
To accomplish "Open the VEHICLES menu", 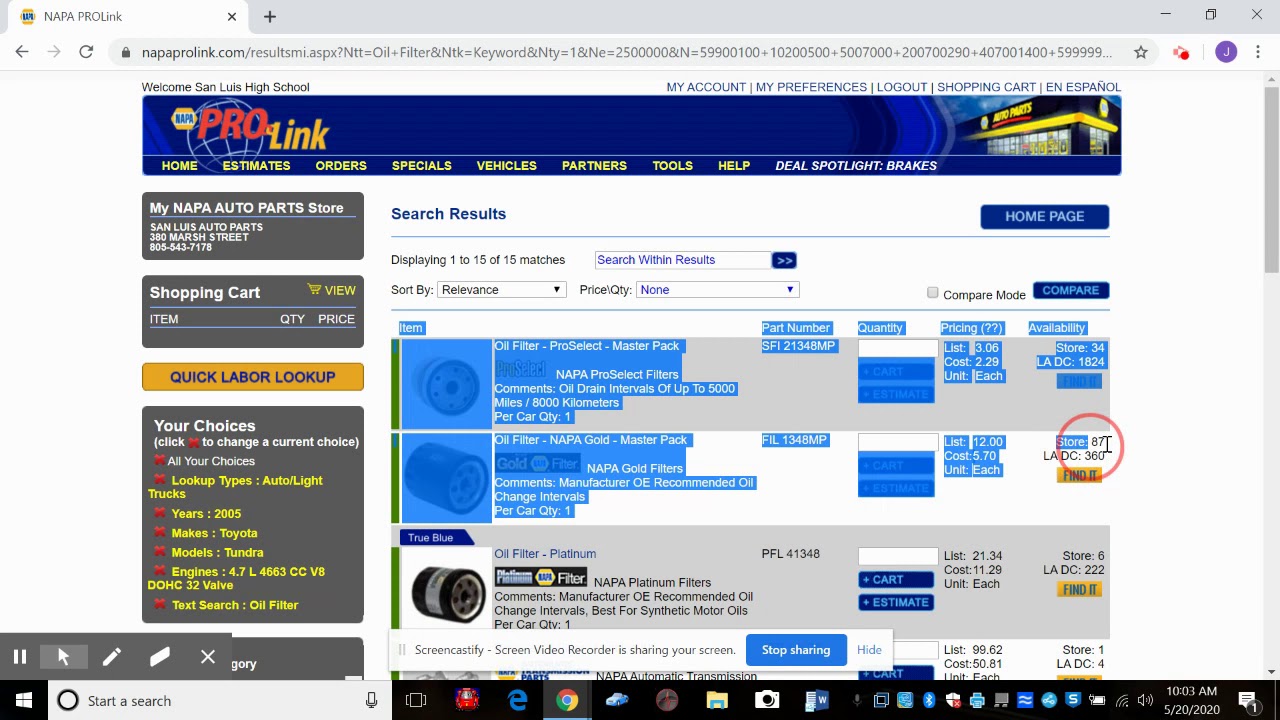I will pos(506,166).
